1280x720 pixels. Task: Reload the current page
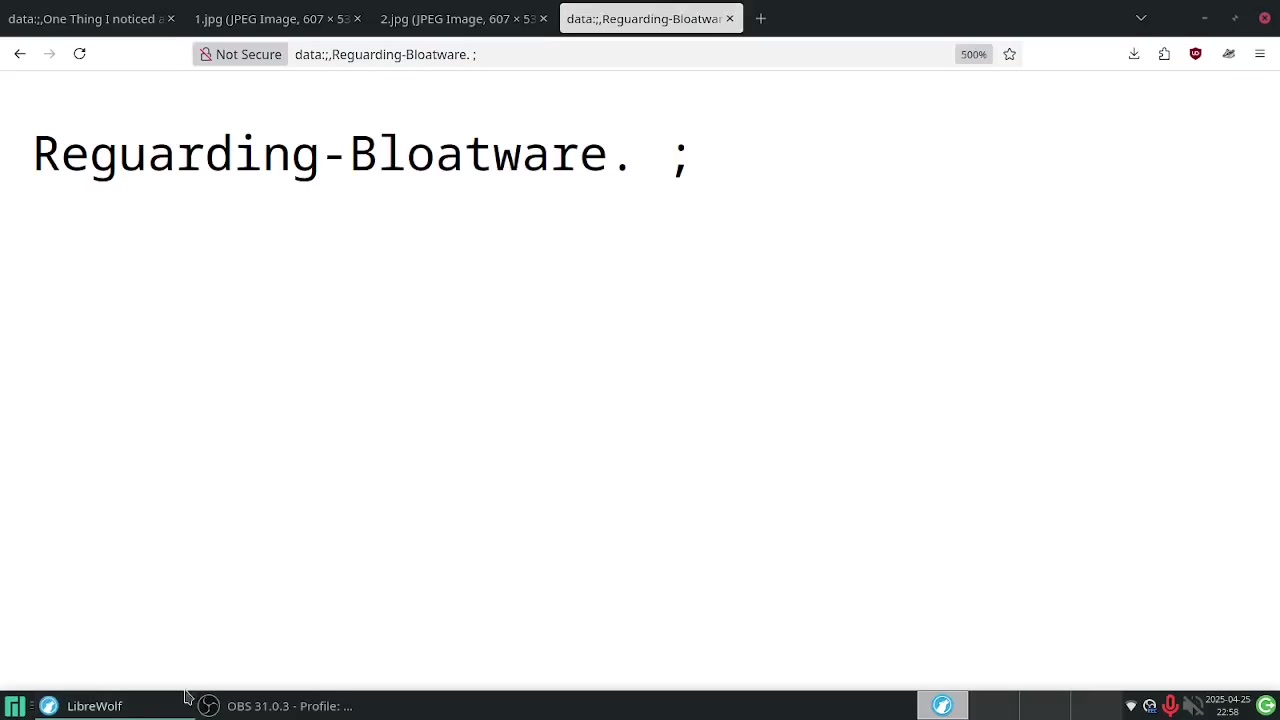coord(80,54)
